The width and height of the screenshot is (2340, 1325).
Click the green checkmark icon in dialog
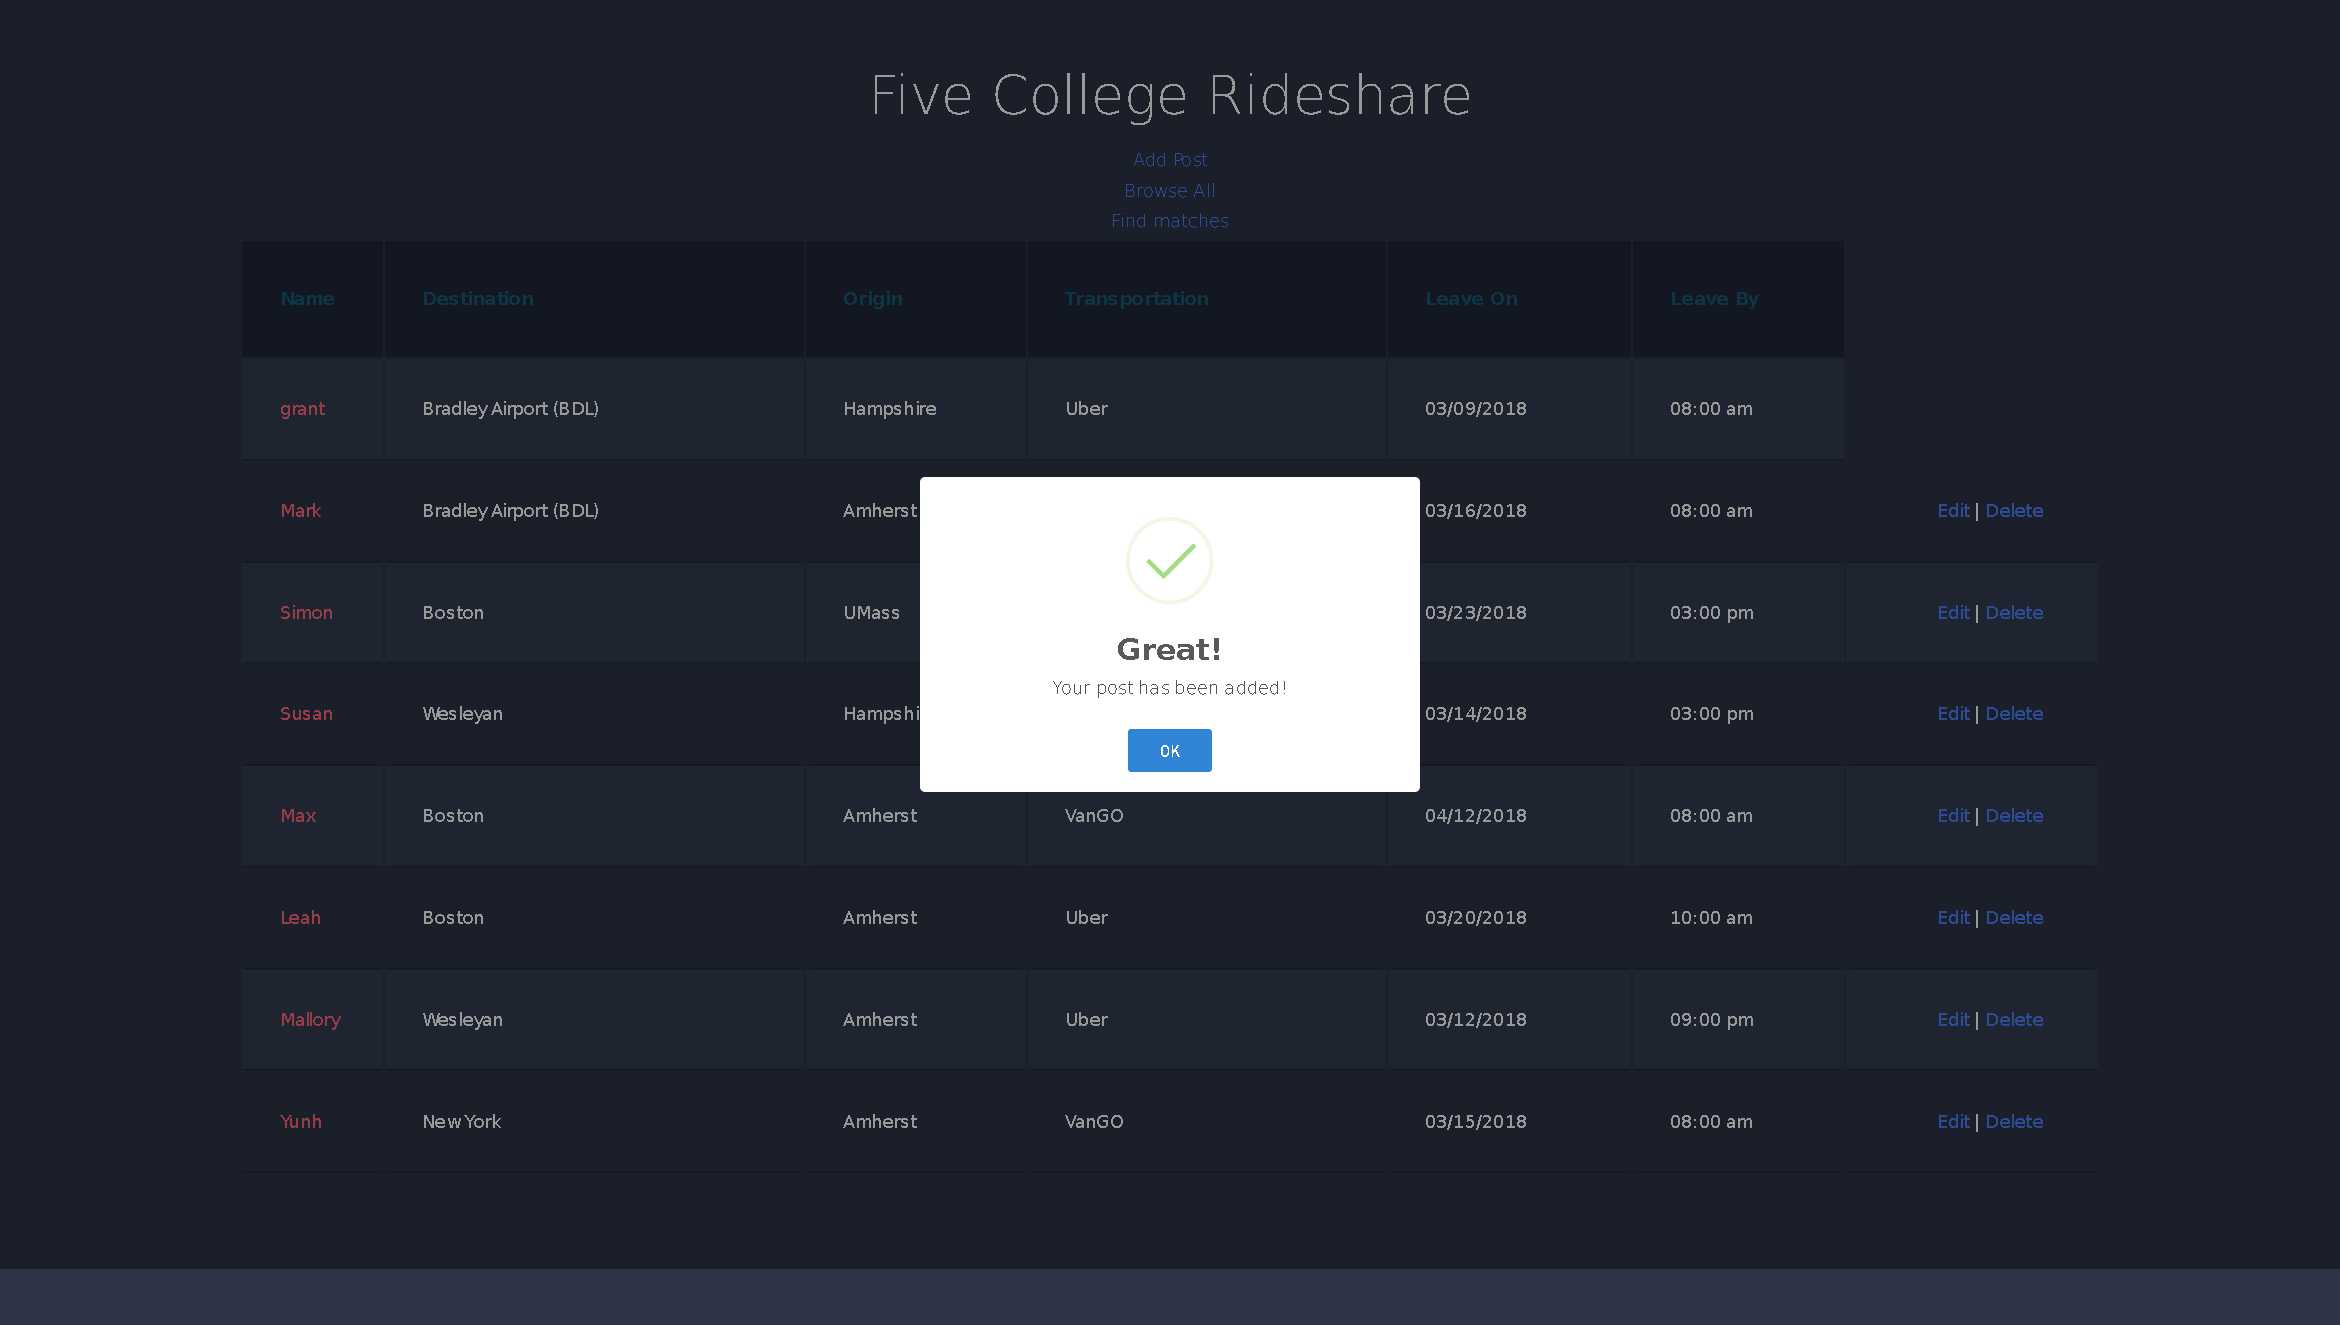coord(1169,561)
